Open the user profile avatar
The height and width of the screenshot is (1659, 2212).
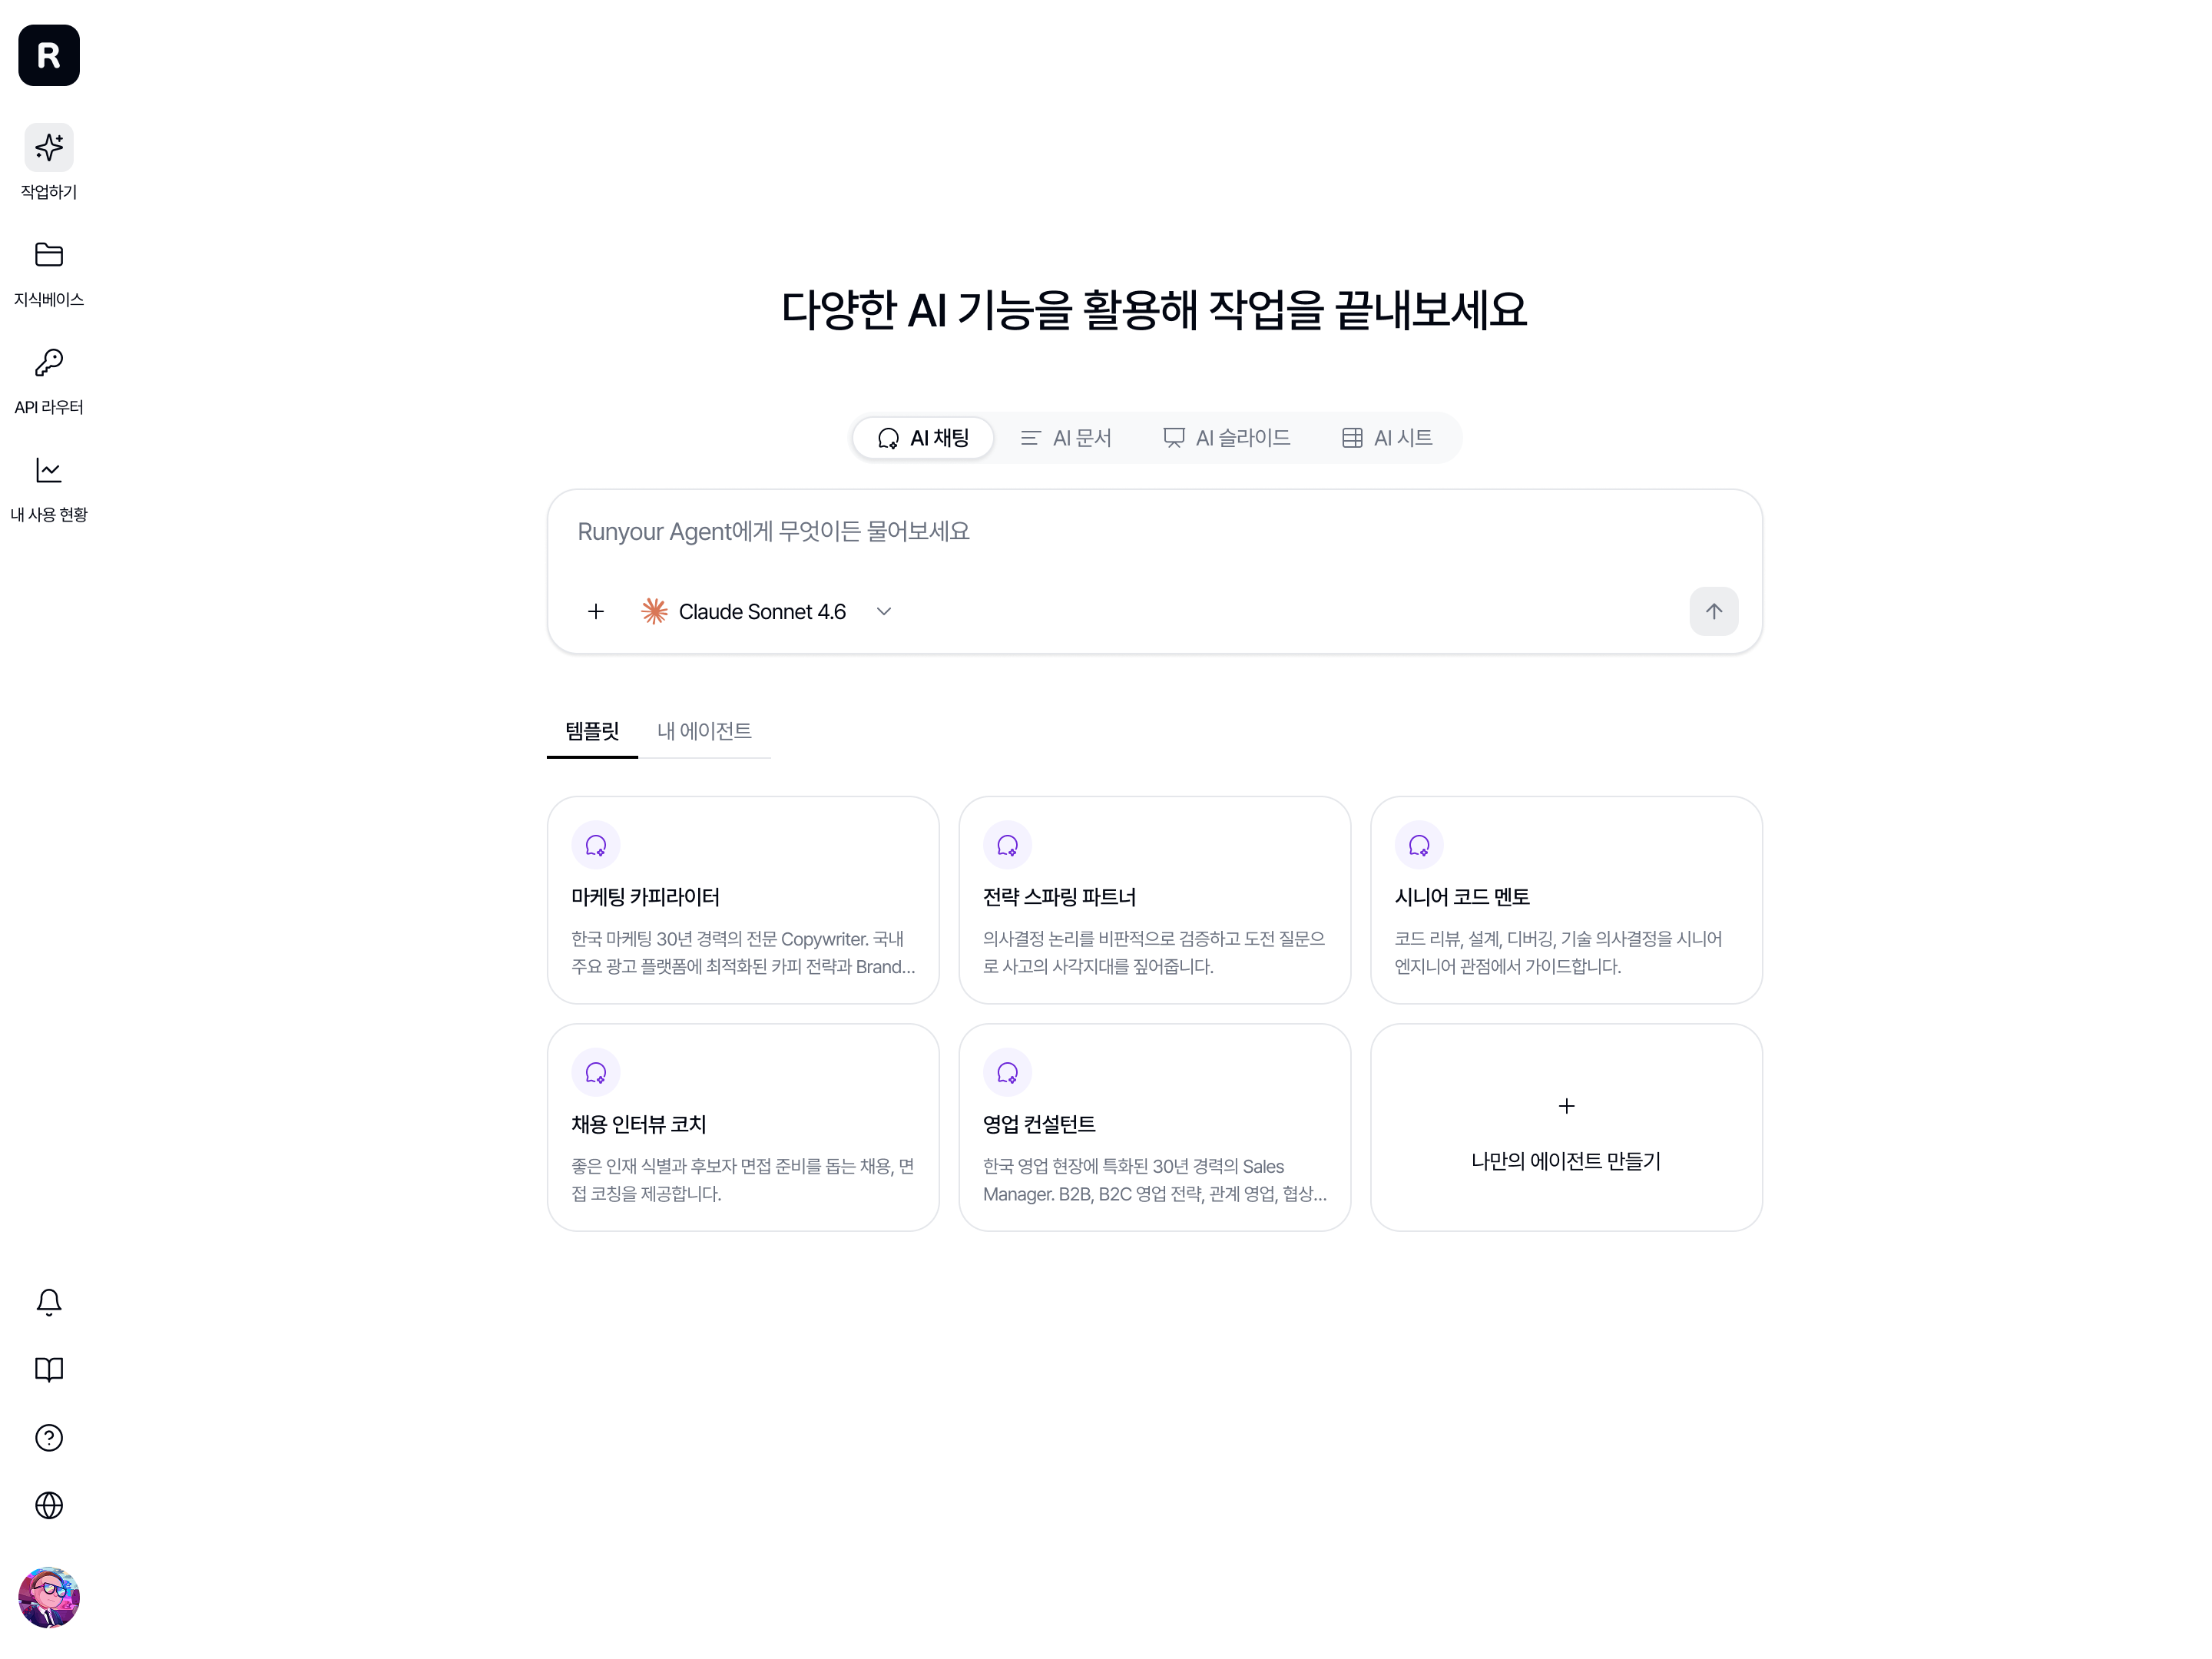pos(49,1597)
